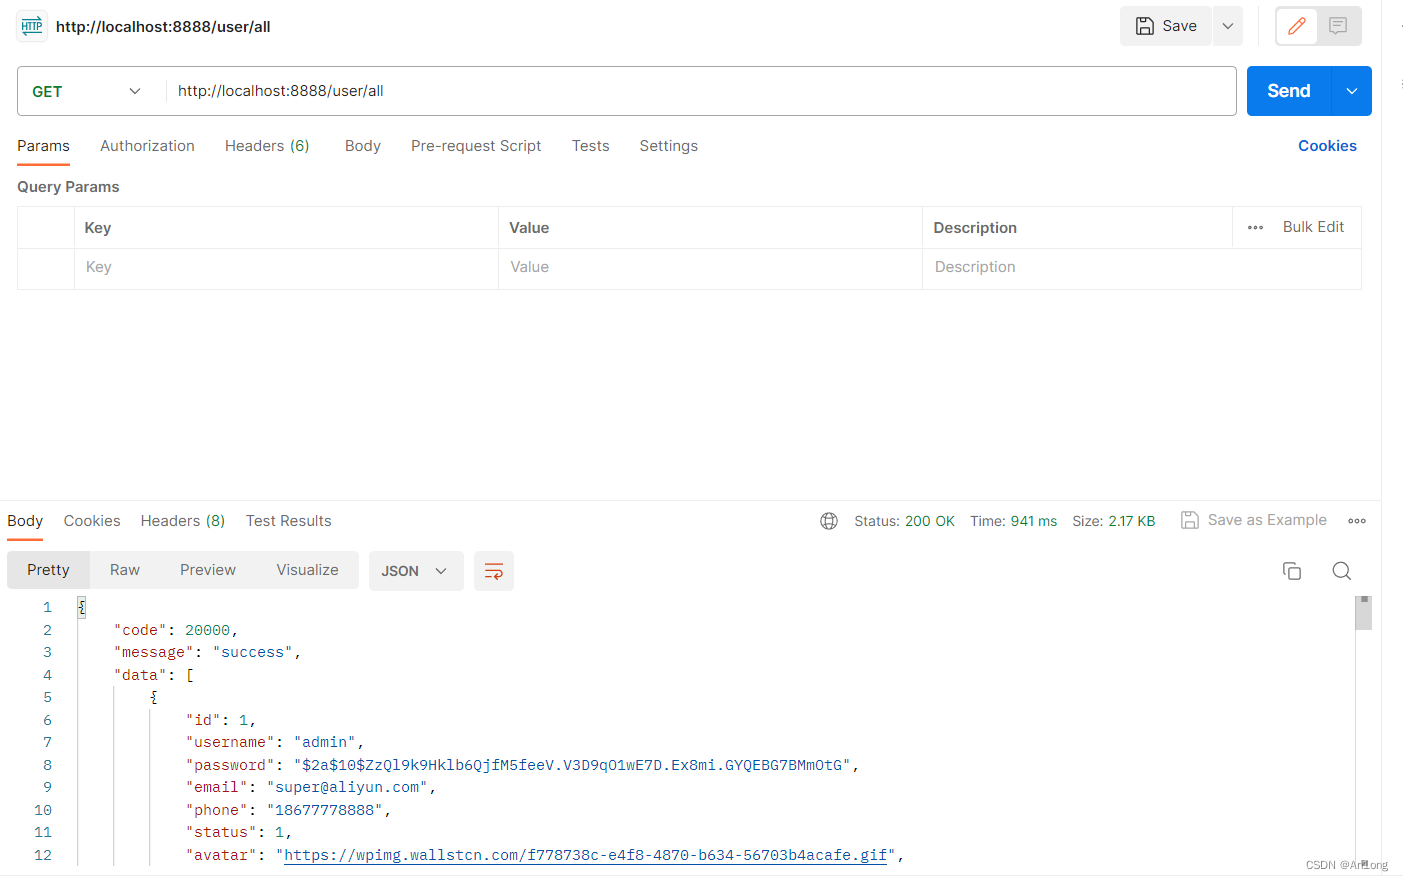
Task: Click the more actions ellipsis beside Save as Example
Action: click(x=1357, y=520)
